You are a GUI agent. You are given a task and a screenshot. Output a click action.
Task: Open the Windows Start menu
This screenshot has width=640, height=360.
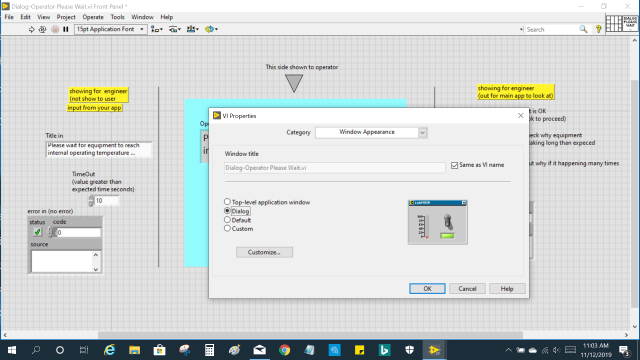[x=12, y=350]
